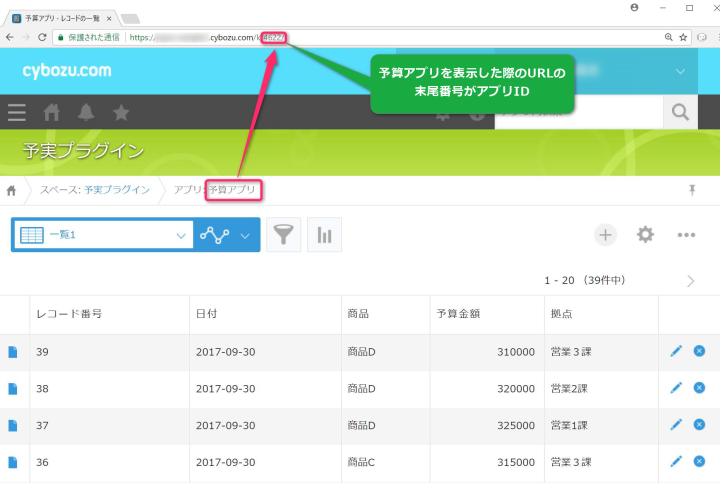Open the filter funnel icon

pos(284,235)
